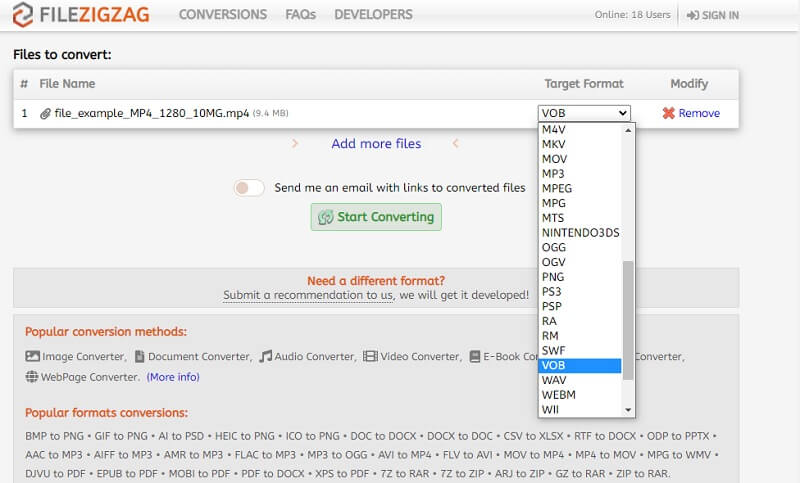The height and width of the screenshot is (483, 800).
Task: Click the Target Format column header
Action: click(584, 84)
